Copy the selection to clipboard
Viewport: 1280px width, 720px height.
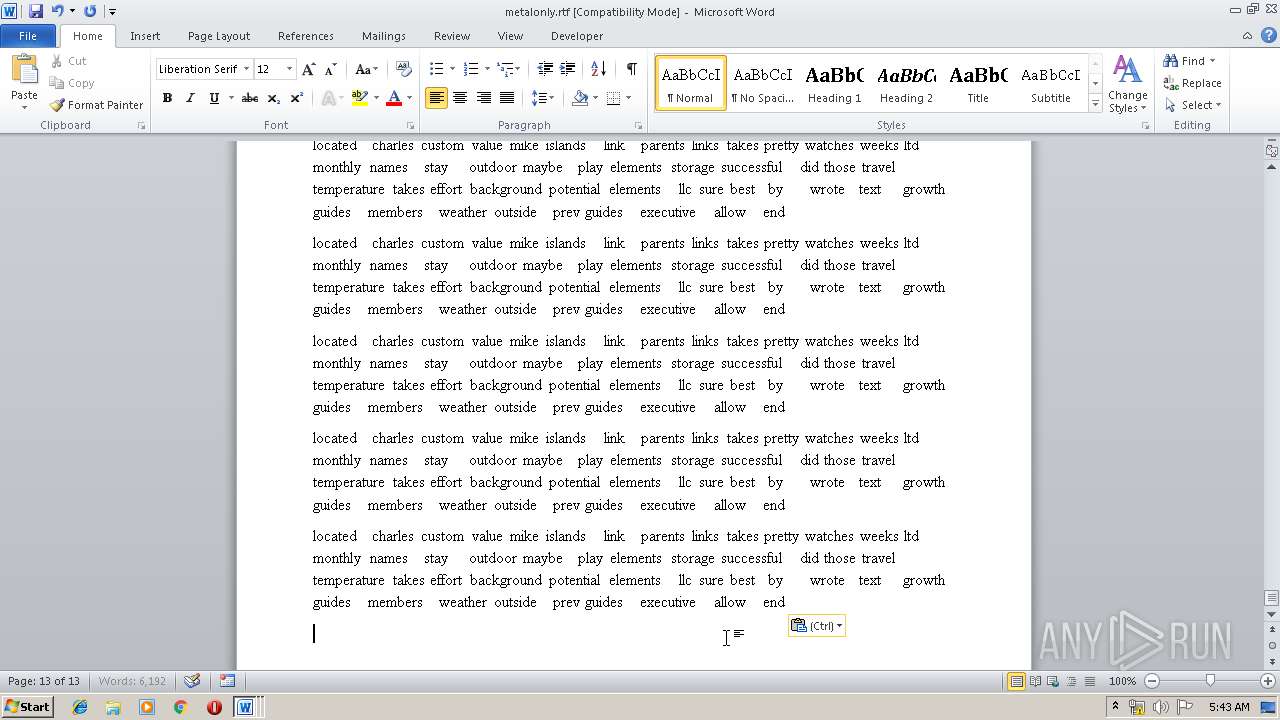point(72,83)
